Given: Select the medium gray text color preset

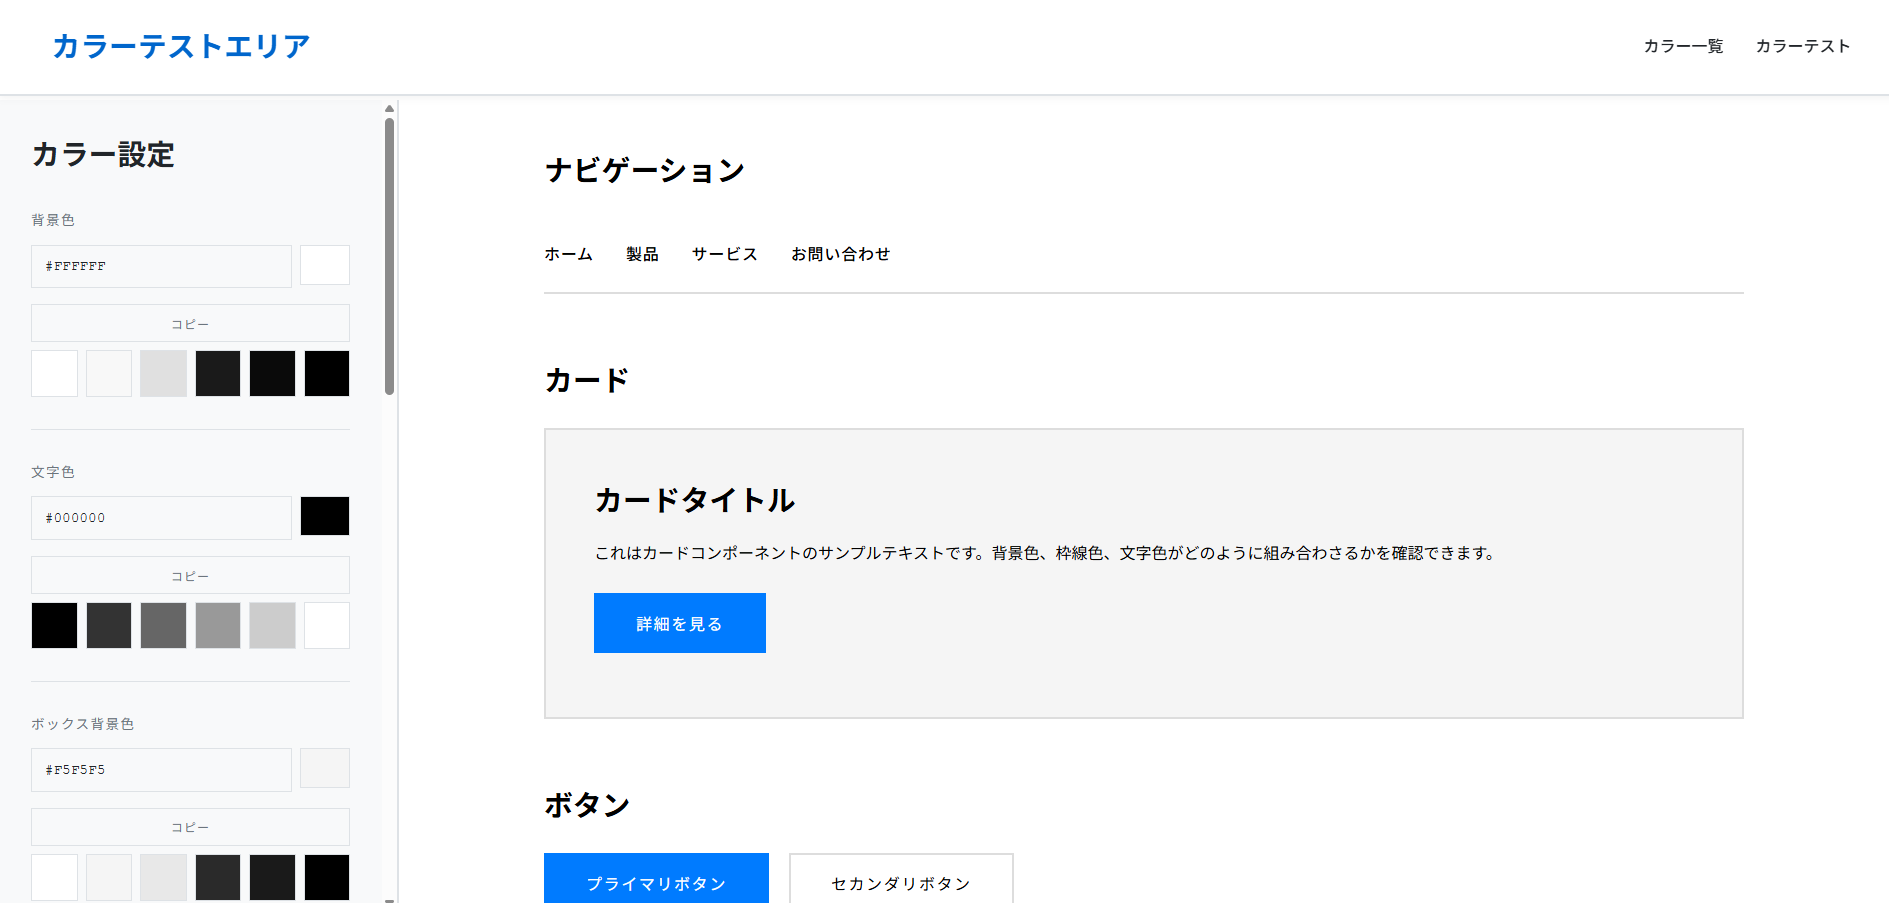Looking at the screenshot, I should coord(164,625).
